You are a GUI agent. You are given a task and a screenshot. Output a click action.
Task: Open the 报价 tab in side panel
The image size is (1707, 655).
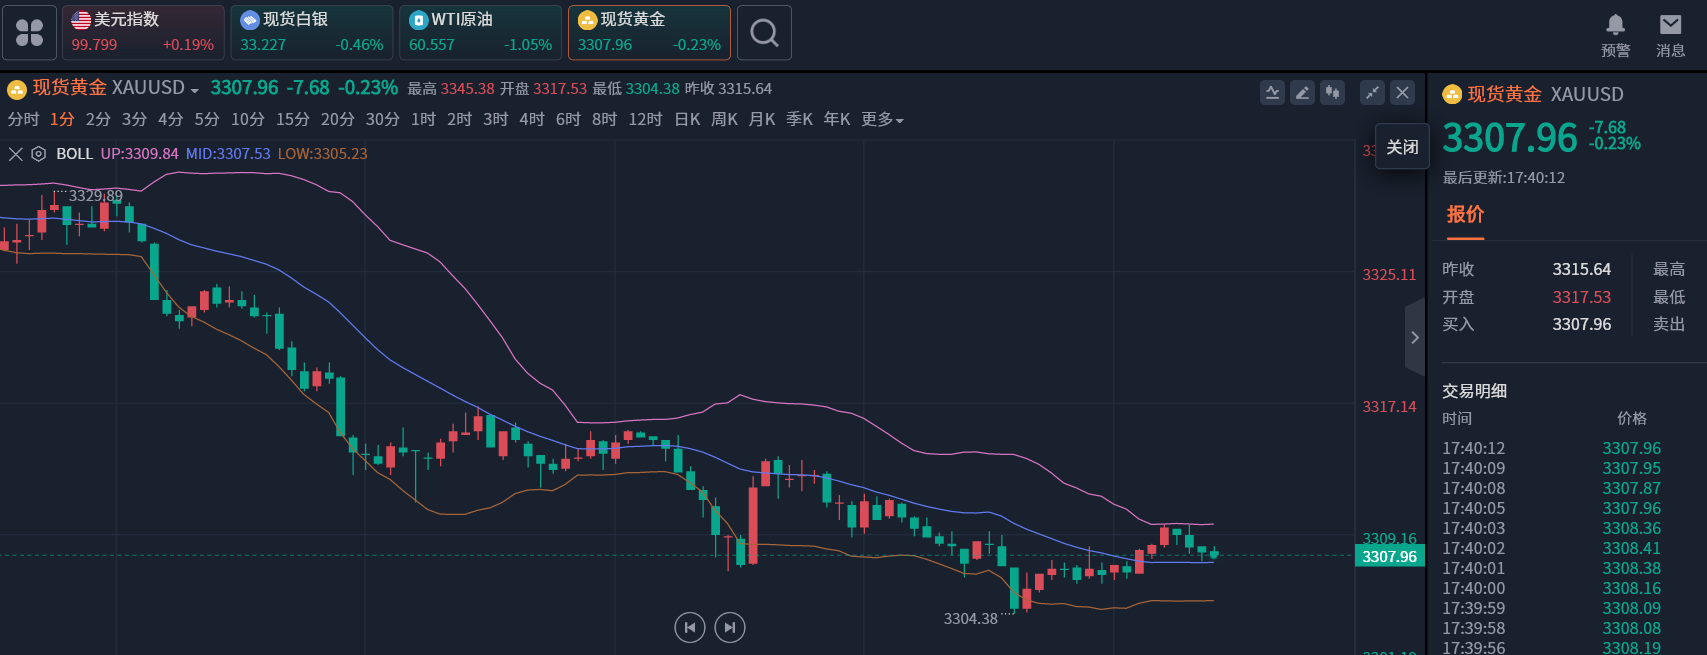[1465, 214]
